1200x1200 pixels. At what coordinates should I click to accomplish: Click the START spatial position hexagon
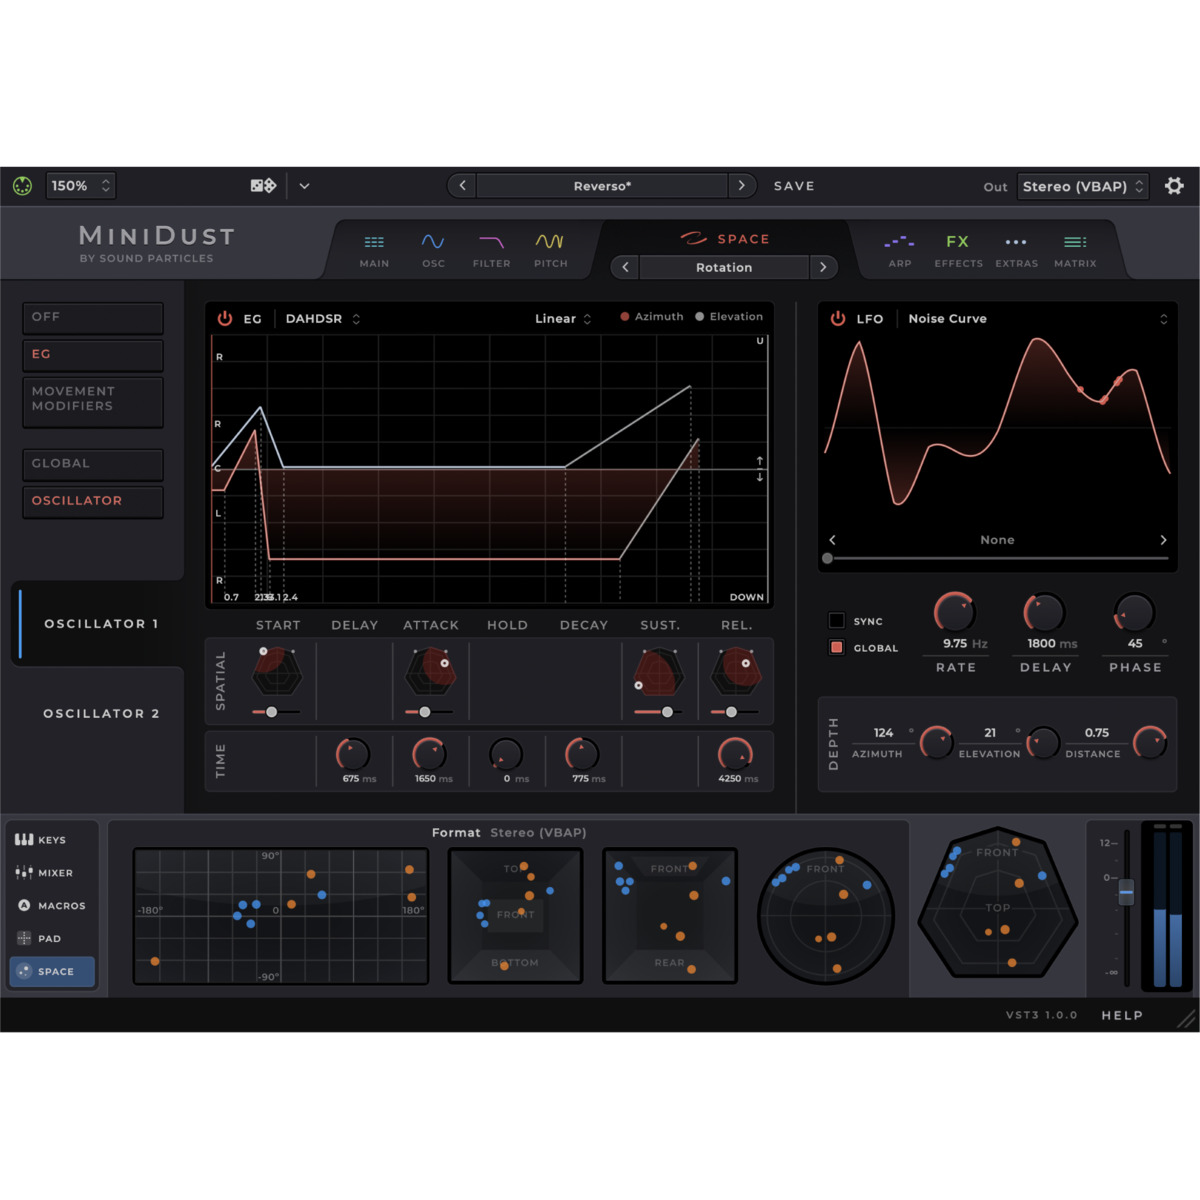276,672
